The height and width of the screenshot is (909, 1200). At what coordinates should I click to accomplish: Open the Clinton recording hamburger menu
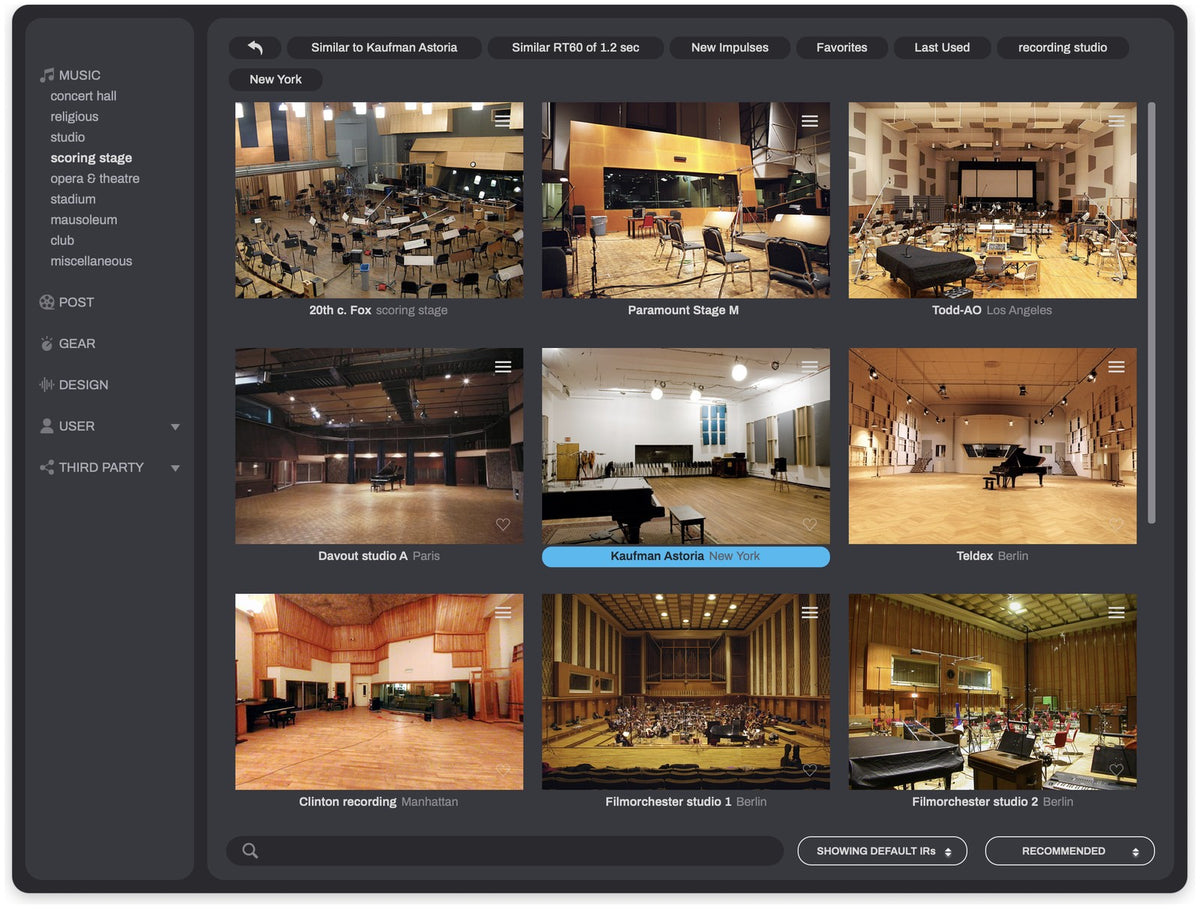[503, 613]
